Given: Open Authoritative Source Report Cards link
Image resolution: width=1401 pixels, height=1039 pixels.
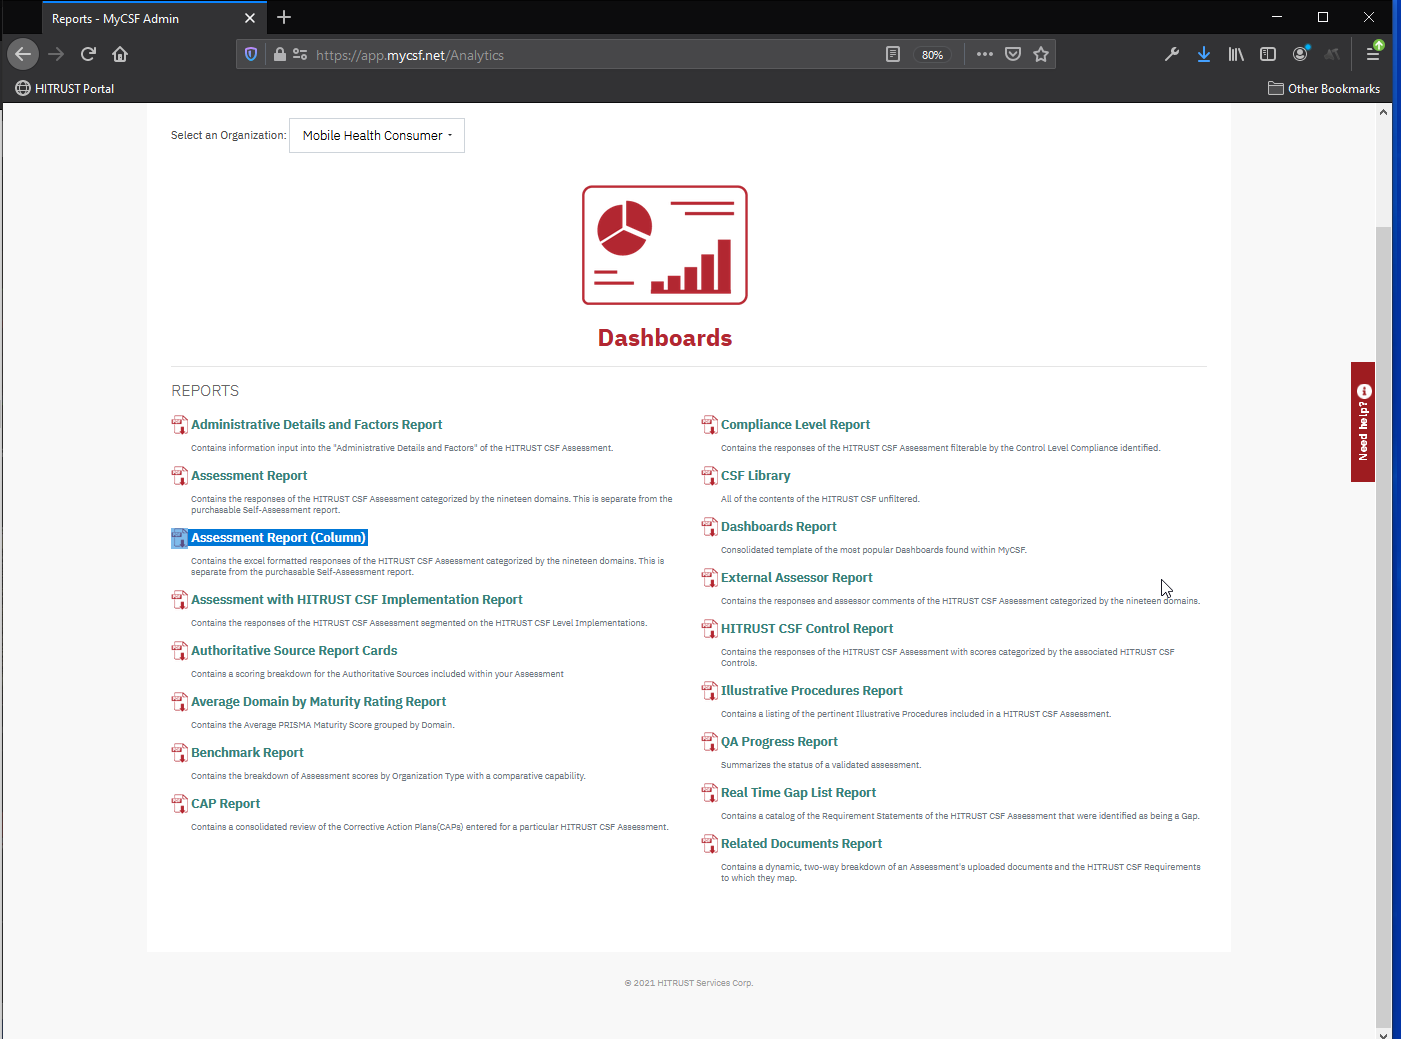Looking at the screenshot, I should (x=294, y=651).
